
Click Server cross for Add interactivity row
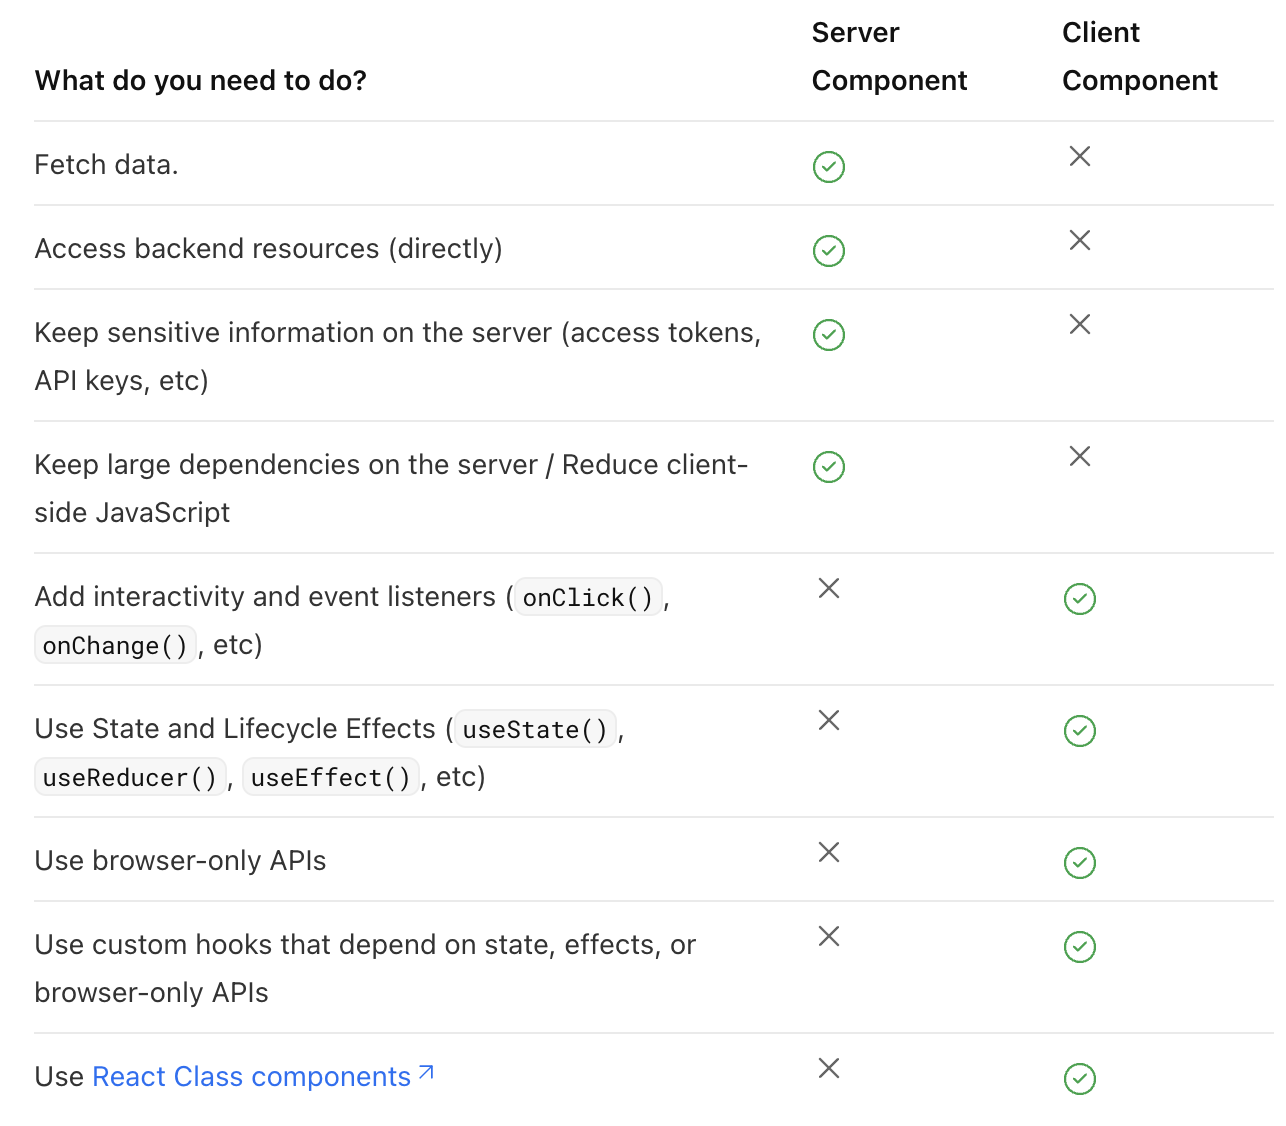coord(829,588)
